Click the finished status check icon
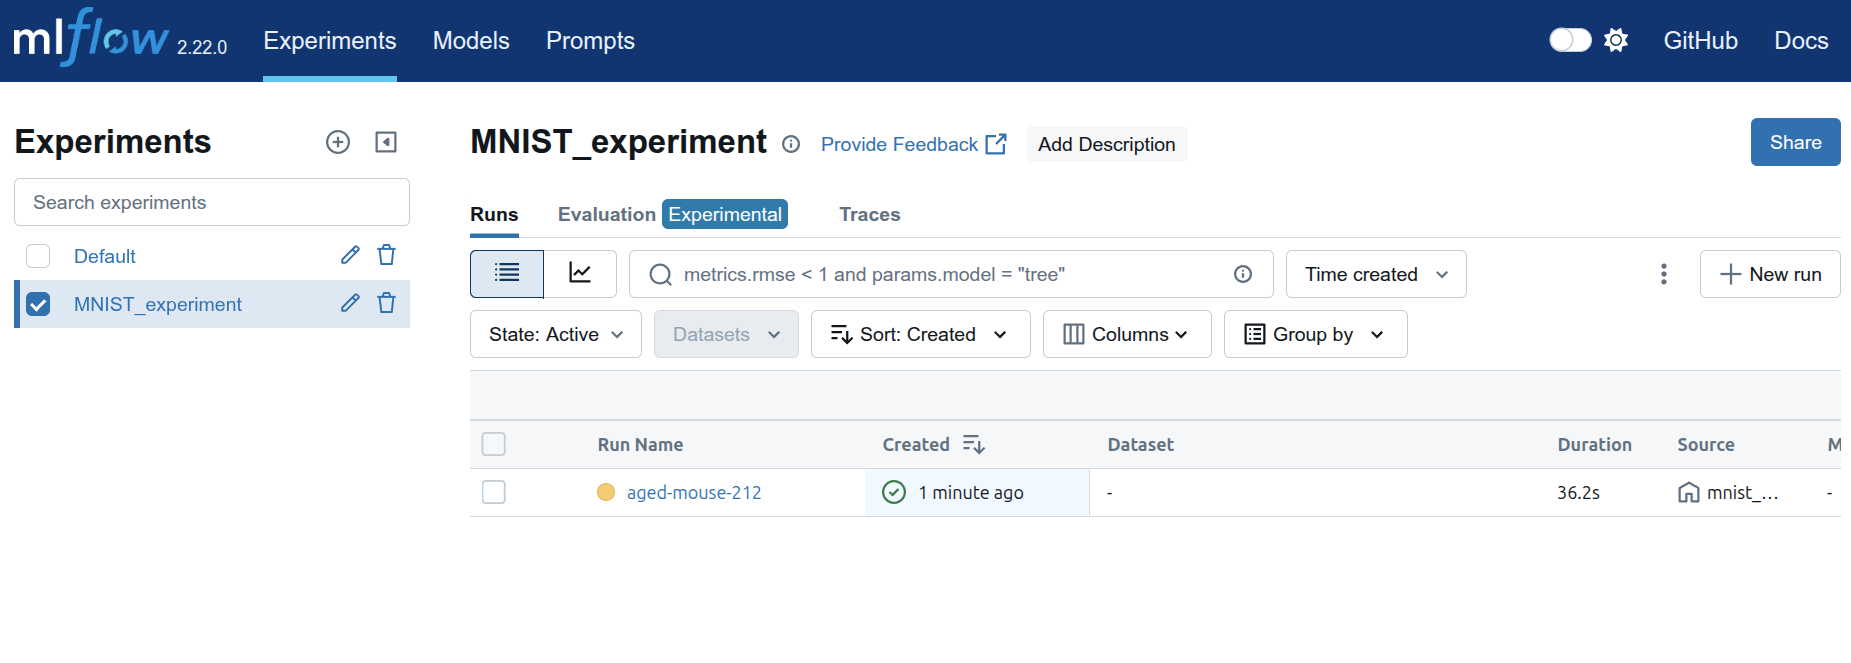 tap(894, 492)
